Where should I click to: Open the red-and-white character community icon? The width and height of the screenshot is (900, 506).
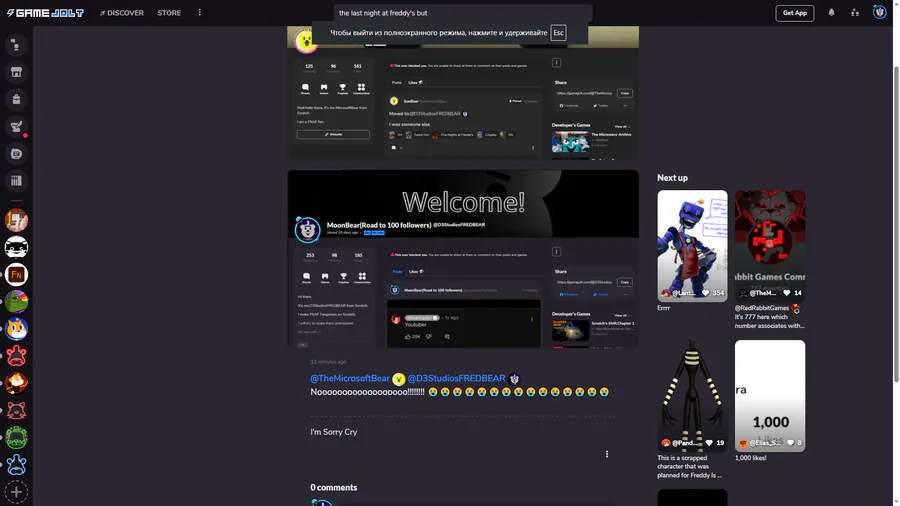[16, 383]
